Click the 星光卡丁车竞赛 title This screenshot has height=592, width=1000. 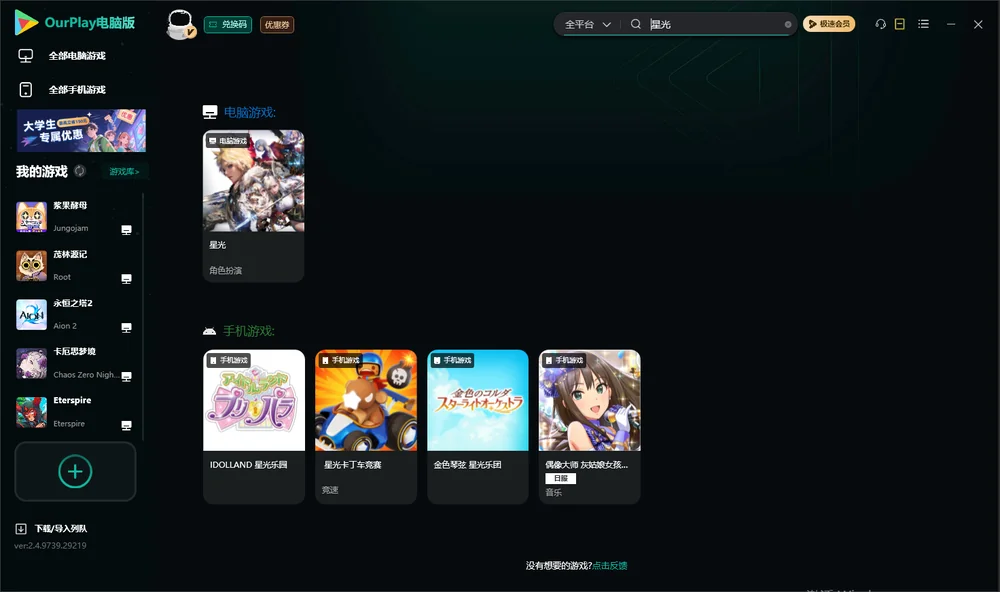352,464
